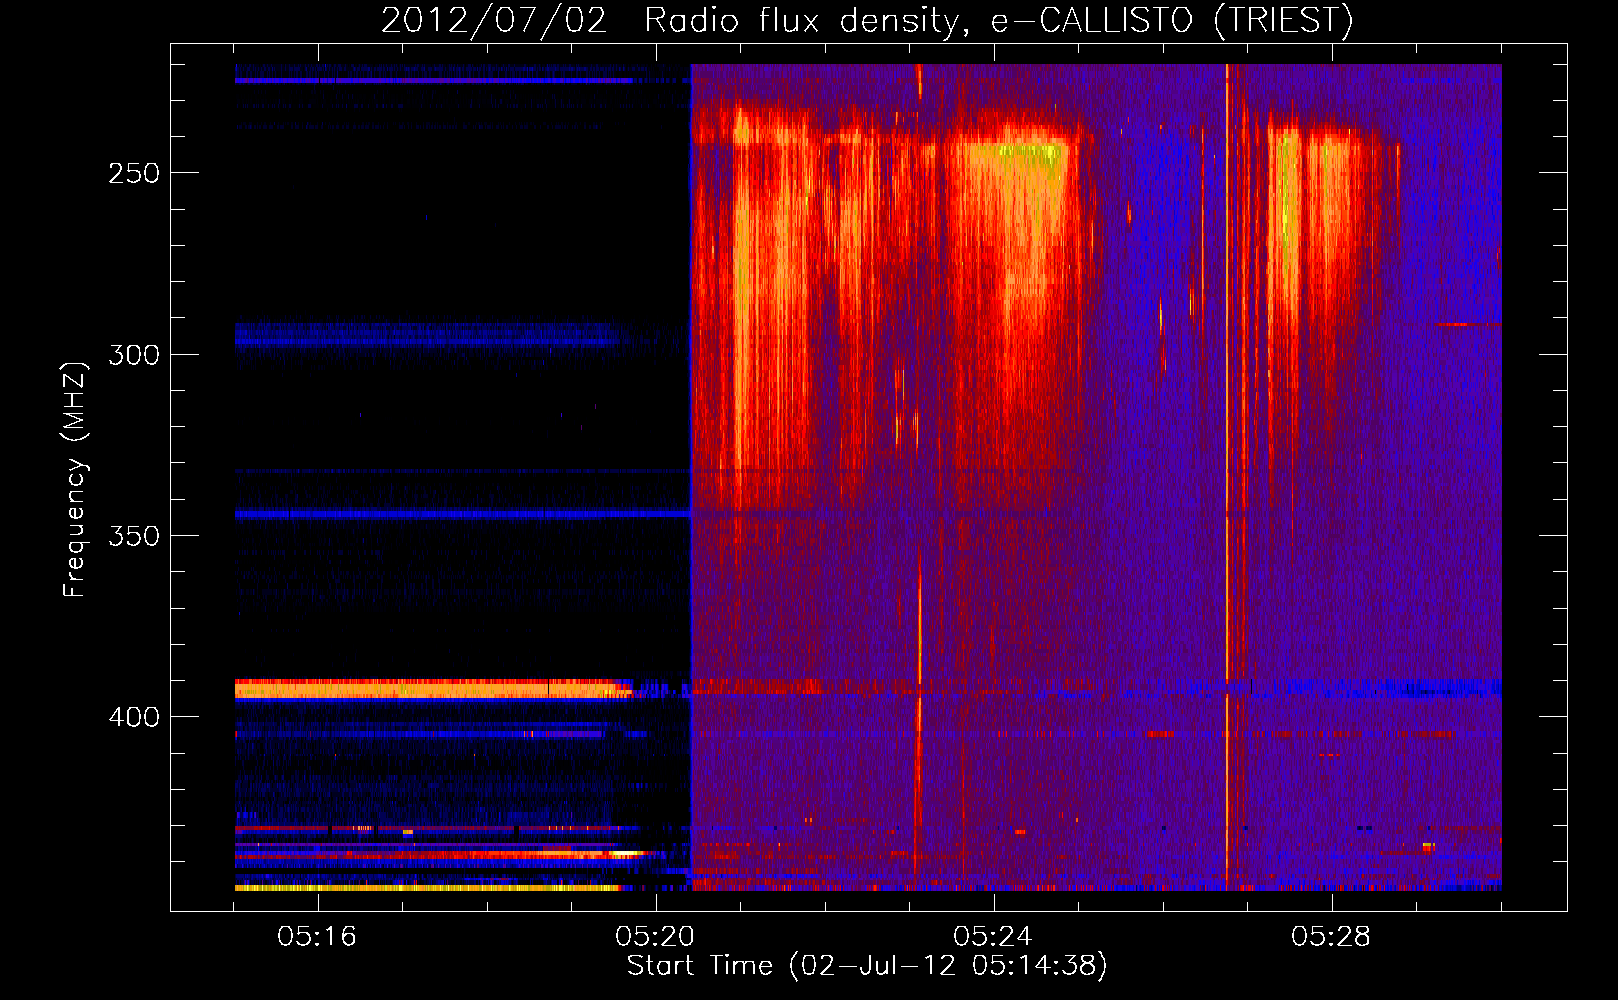
Task: Click the 'Start Time (02-Jul-12 05:14:38)' label
Action: tap(867, 966)
